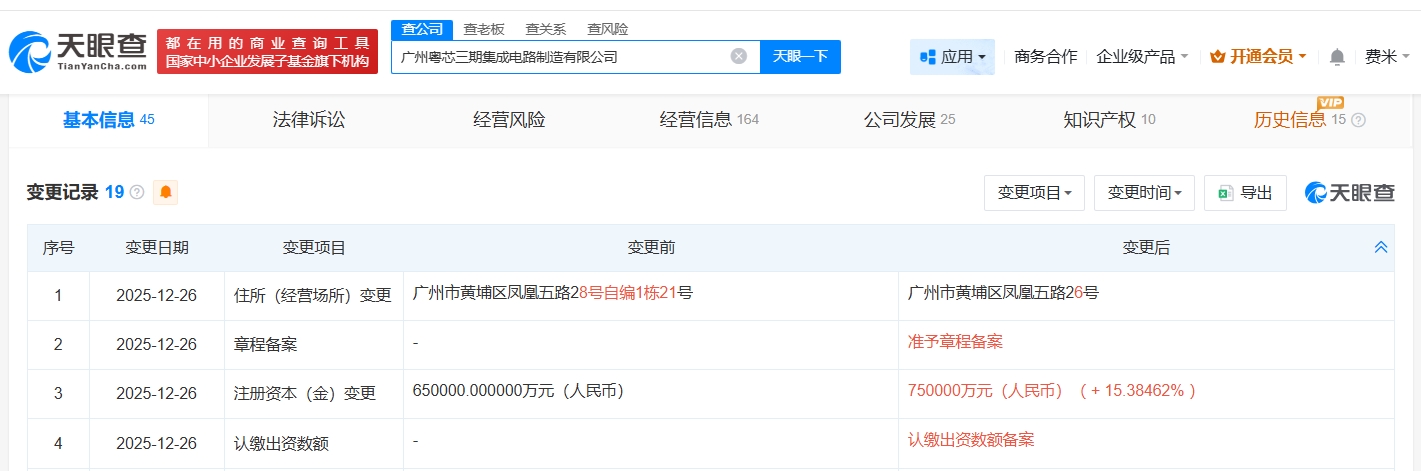
Task: Click into the company search input field
Action: pyautogui.click(x=560, y=57)
